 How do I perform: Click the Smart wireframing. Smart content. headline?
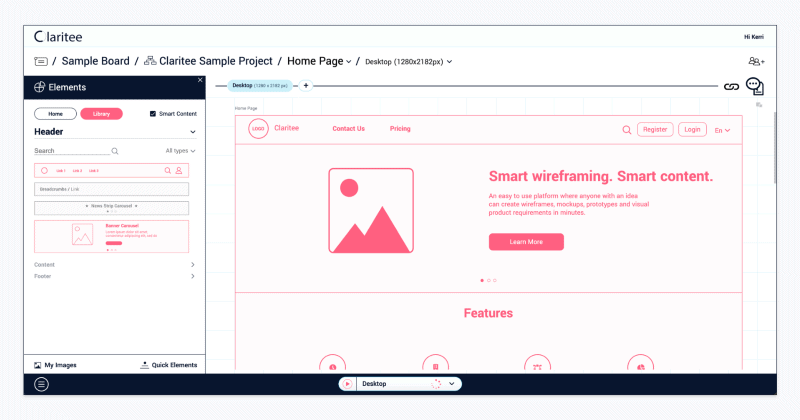point(601,176)
